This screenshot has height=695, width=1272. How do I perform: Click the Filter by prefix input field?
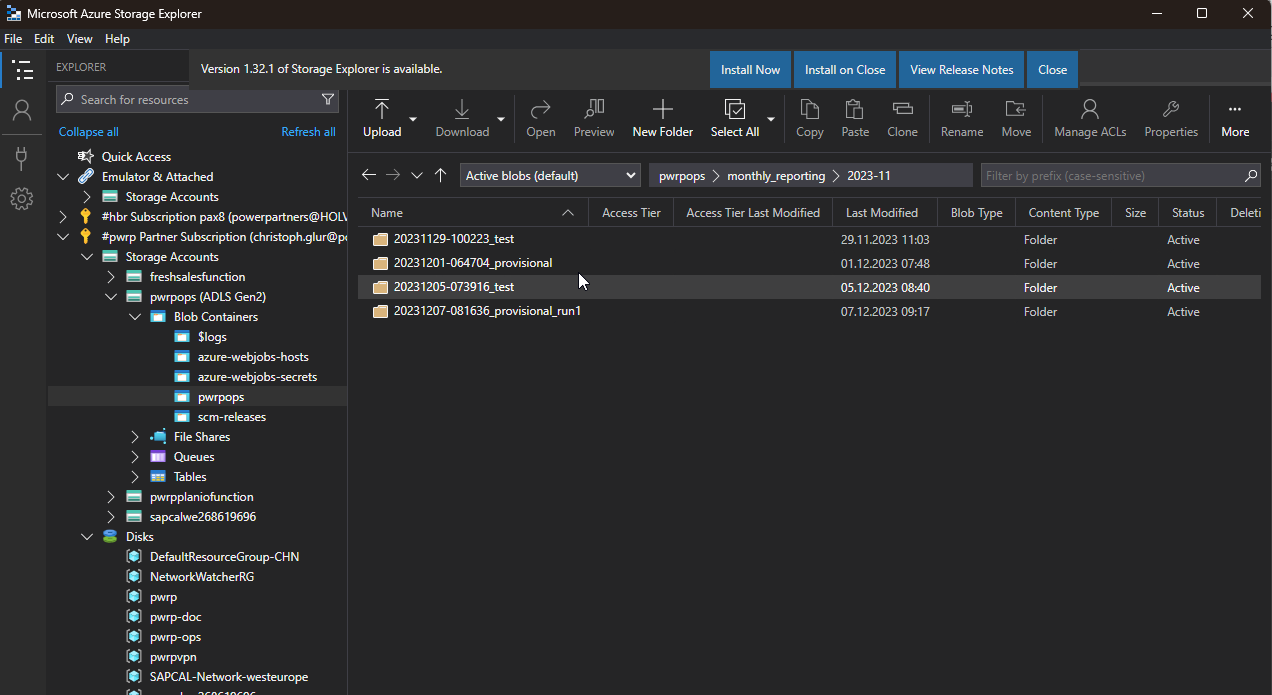pyautogui.click(x=1120, y=175)
